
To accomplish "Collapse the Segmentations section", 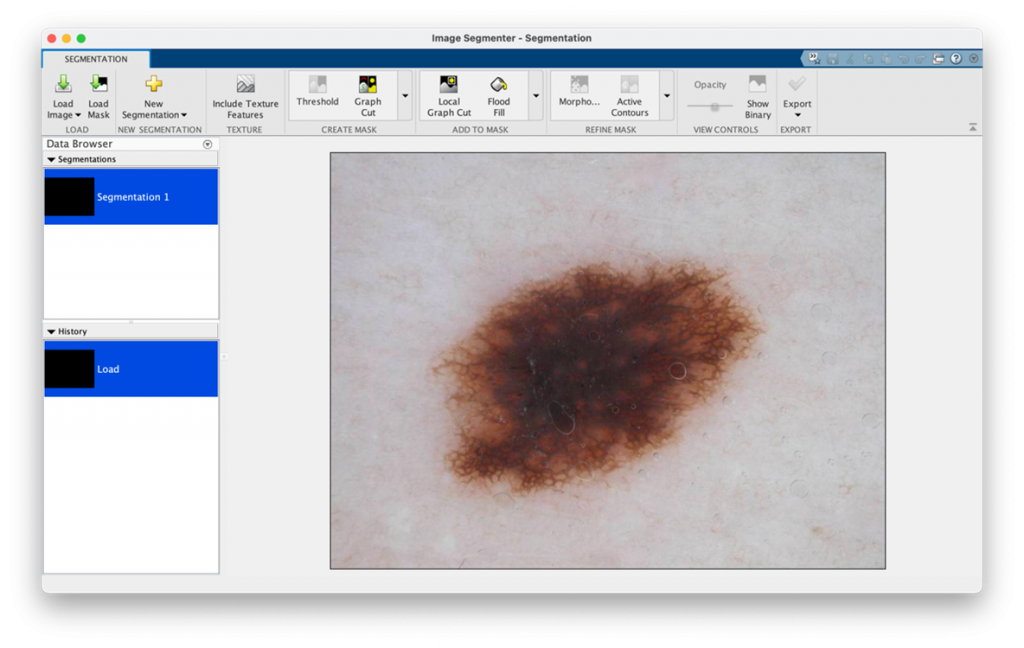I will [x=52, y=160].
